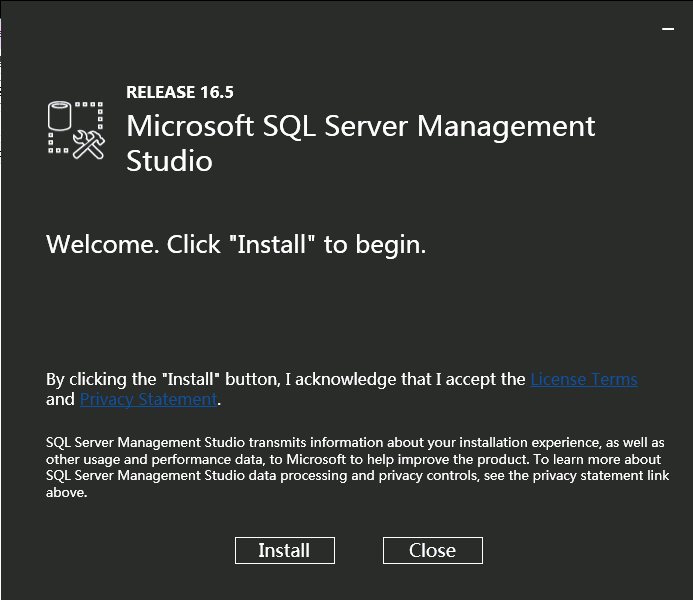Click the word Studio in the heading
This screenshot has height=600, width=693.
click(169, 161)
